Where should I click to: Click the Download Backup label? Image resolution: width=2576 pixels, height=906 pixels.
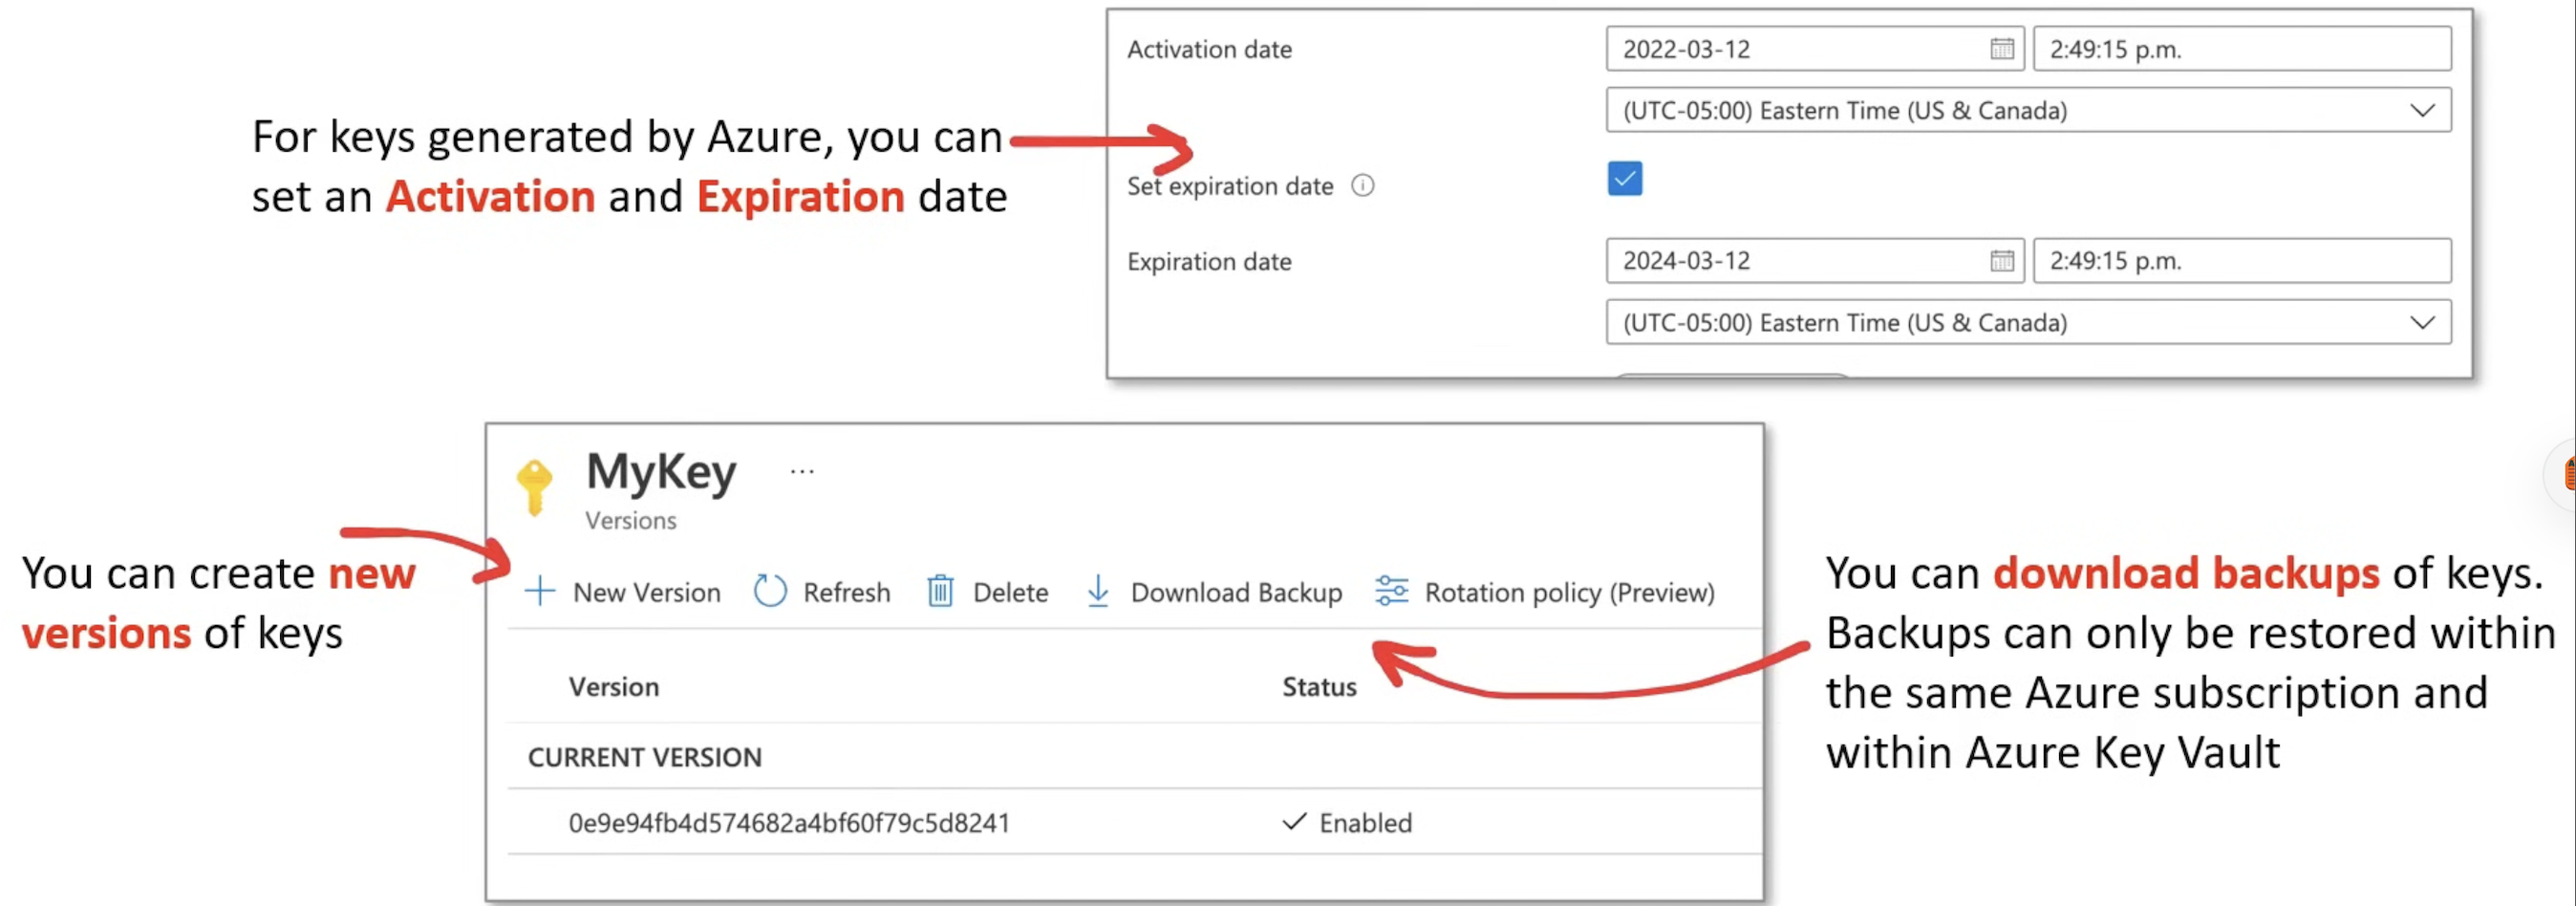pos(1236,593)
